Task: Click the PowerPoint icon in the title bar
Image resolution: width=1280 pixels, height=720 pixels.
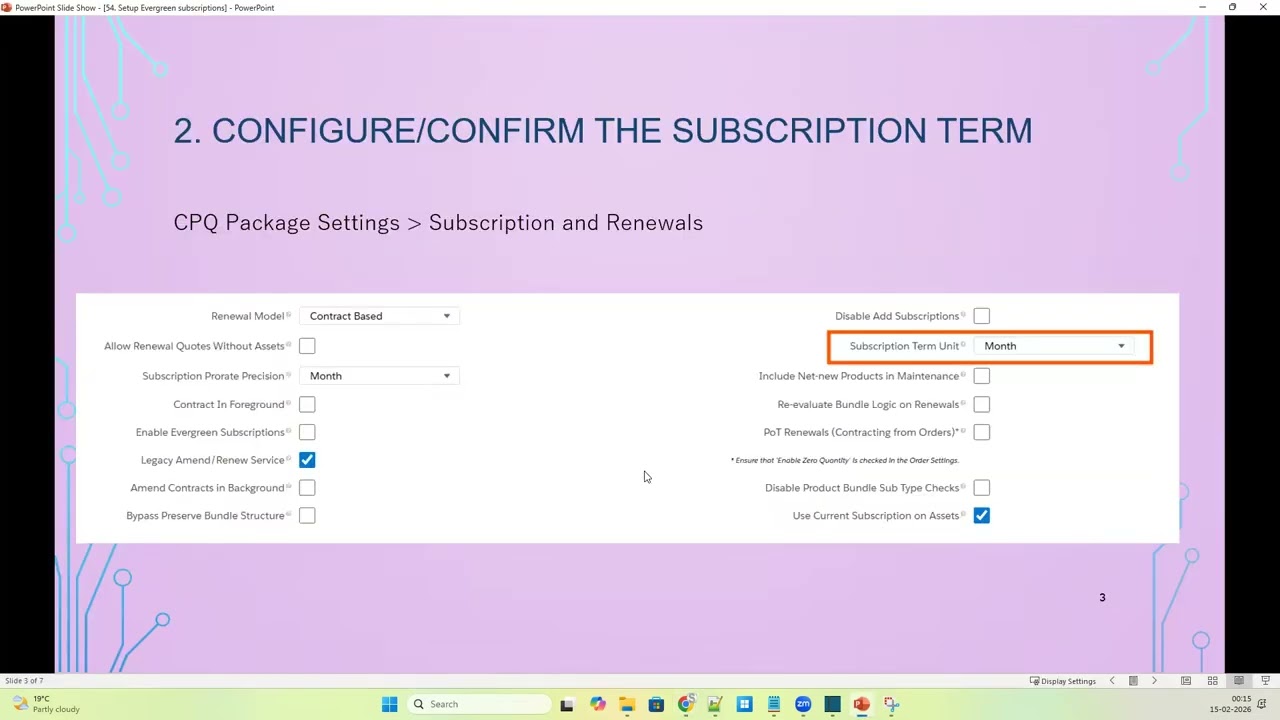Action: pyautogui.click(x=7, y=7)
